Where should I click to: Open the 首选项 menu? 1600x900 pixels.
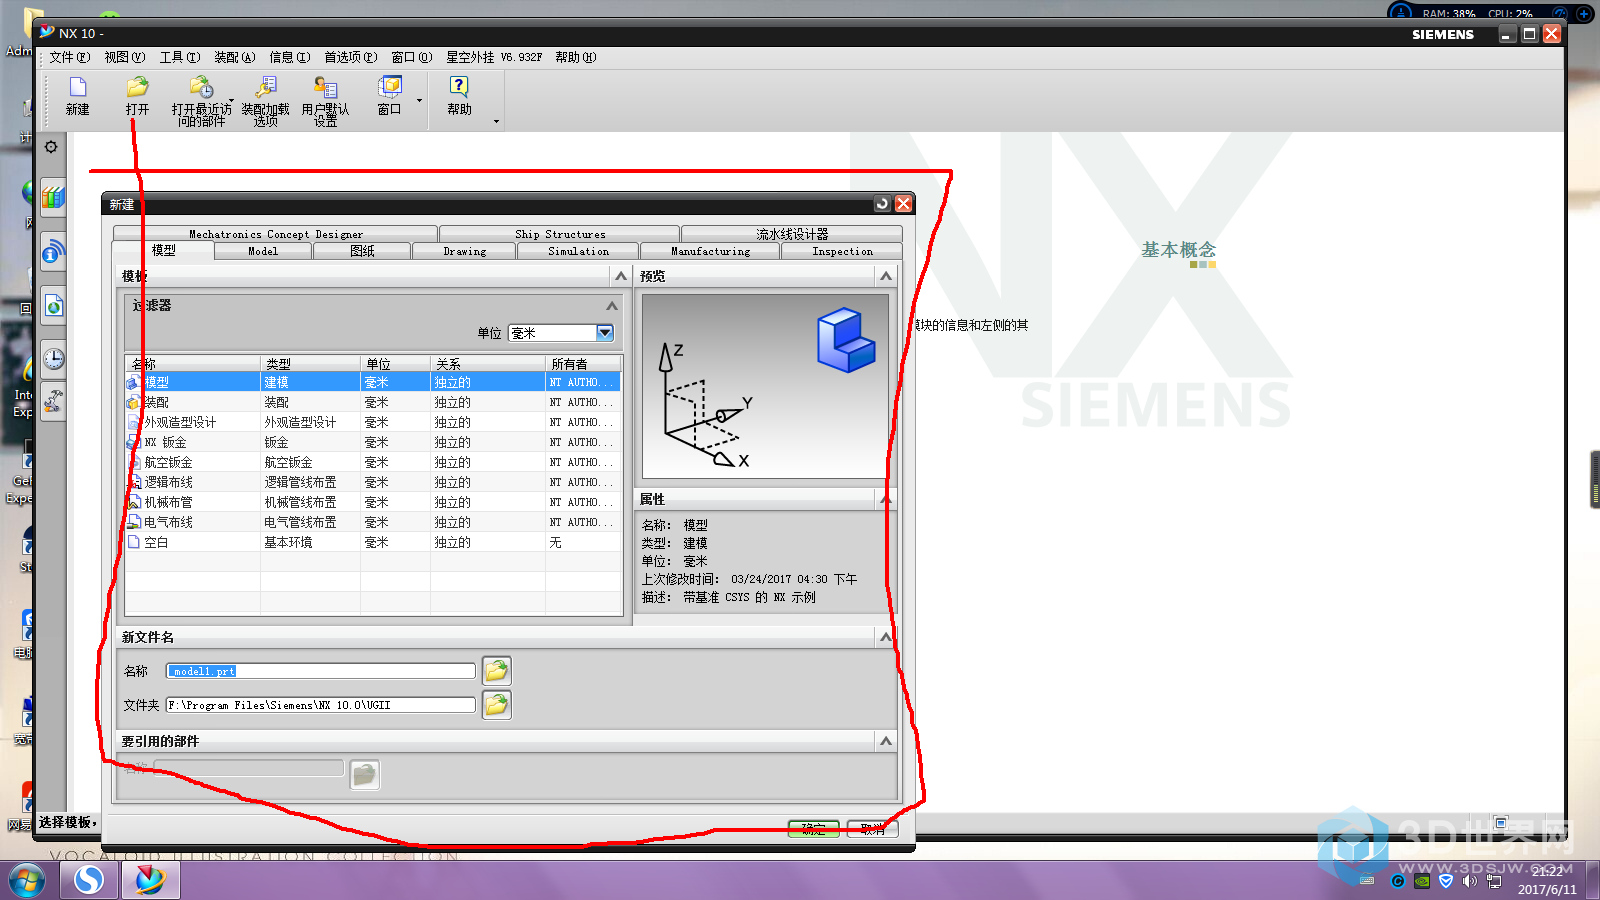pos(350,57)
